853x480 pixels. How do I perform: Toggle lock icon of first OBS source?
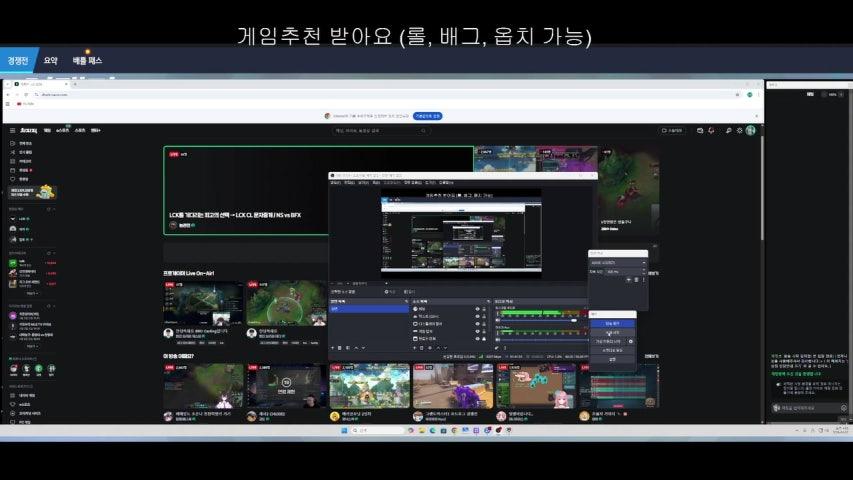click(484, 309)
